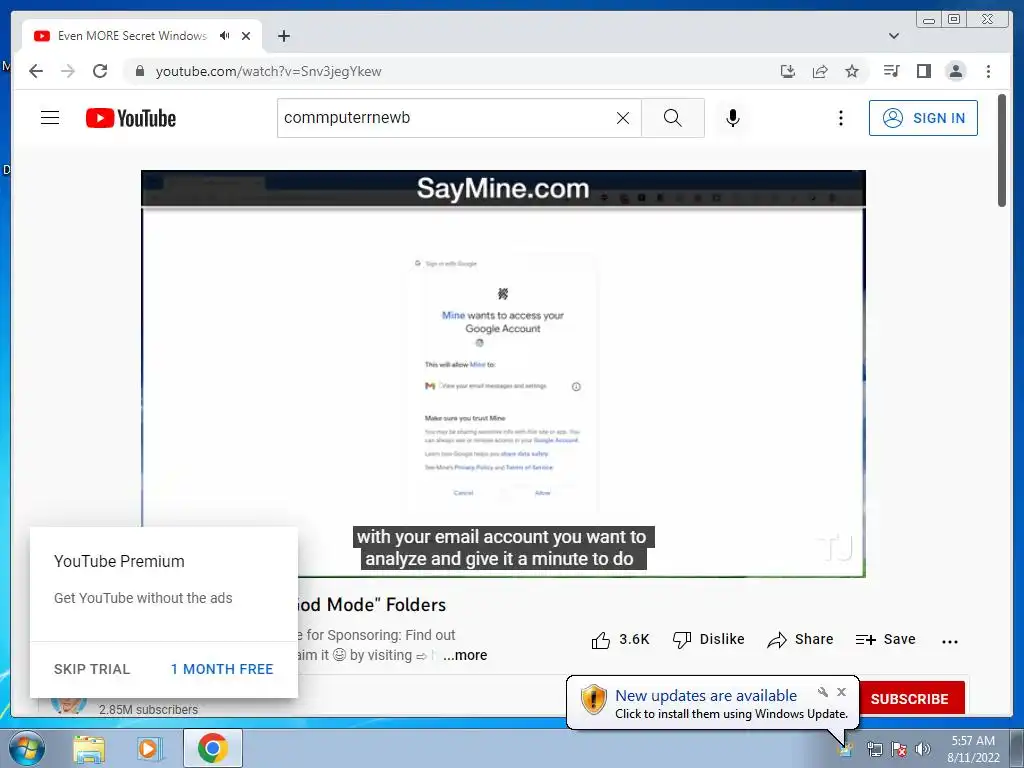Open balloon options wrench icon
This screenshot has height=768, width=1024.
point(822,692)
